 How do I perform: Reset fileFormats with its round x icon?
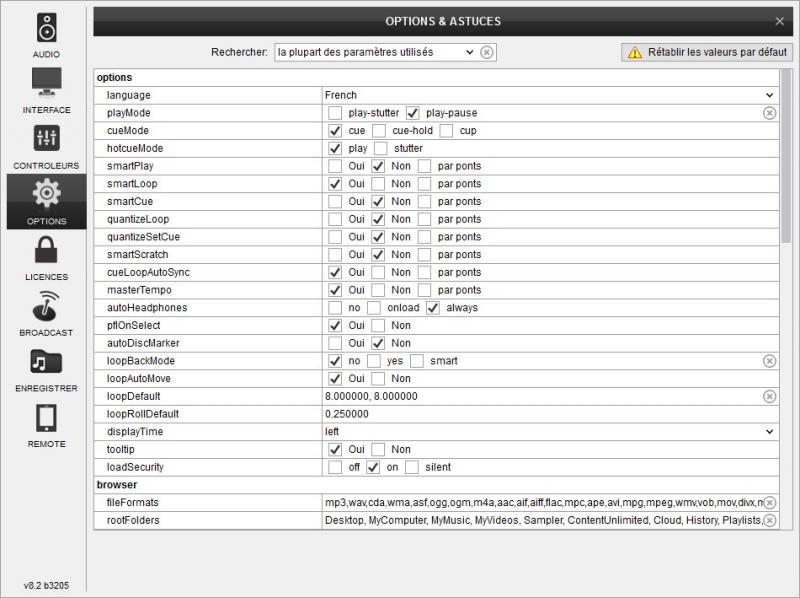769,503
